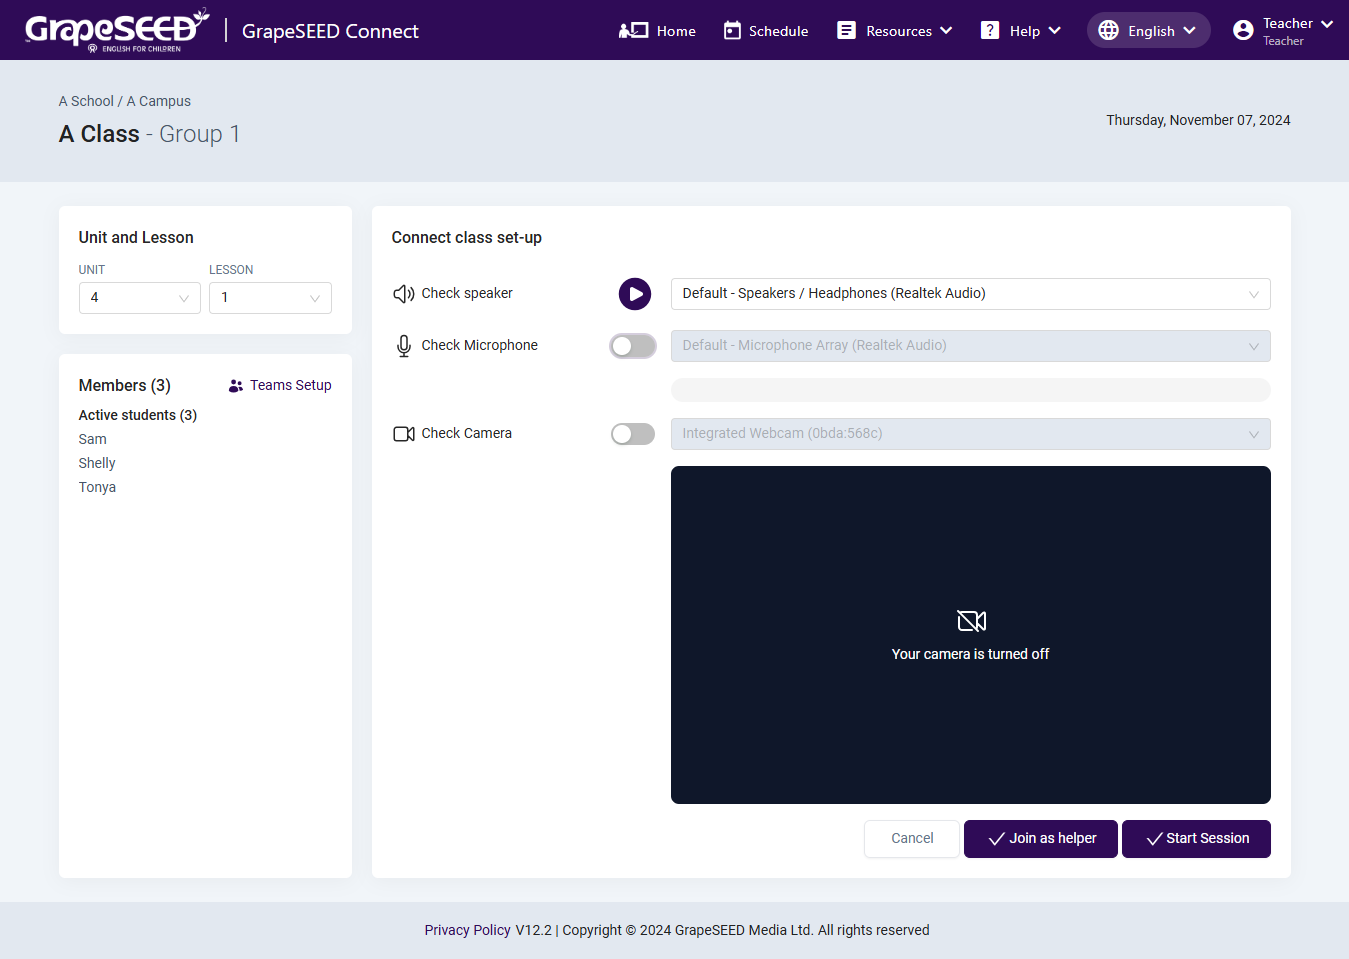Click A School / A Campus breadcrumb
Screen dimensions: 1349x959
tap(125, 102)
